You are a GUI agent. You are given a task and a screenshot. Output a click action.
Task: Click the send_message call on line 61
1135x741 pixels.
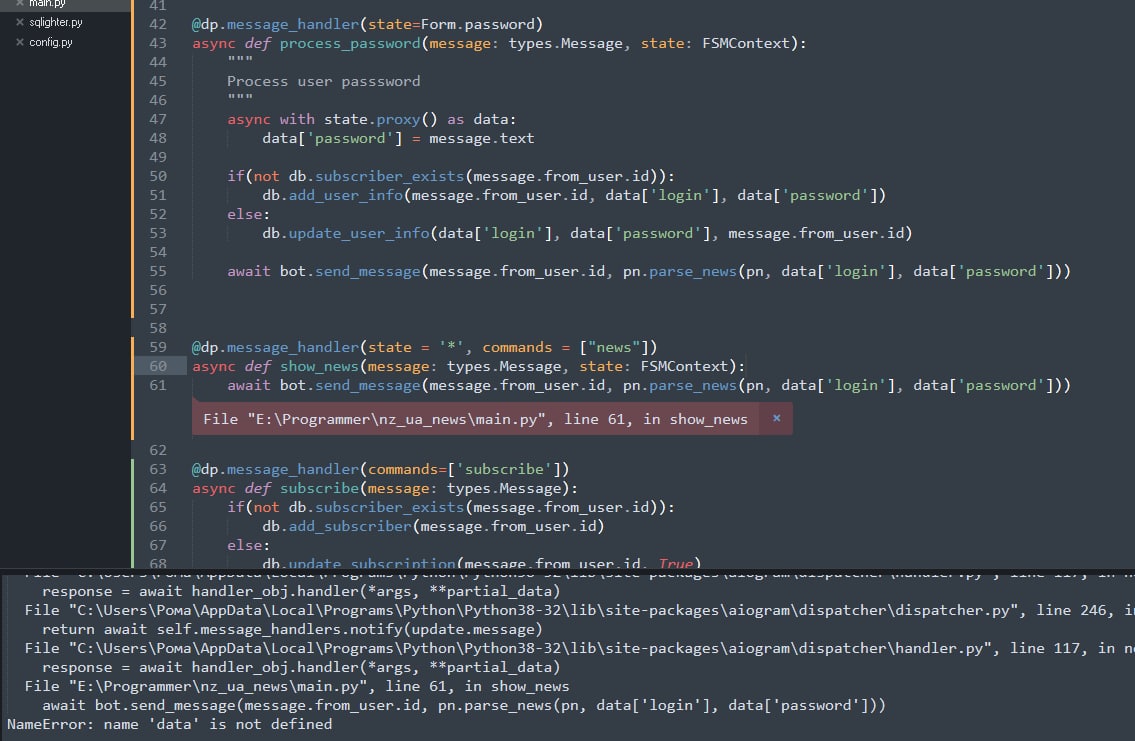coord(649,385)
